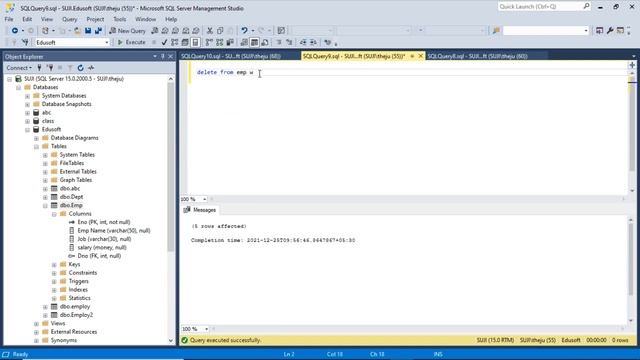Click the New Query toolbar button

[x=127, y=31]
